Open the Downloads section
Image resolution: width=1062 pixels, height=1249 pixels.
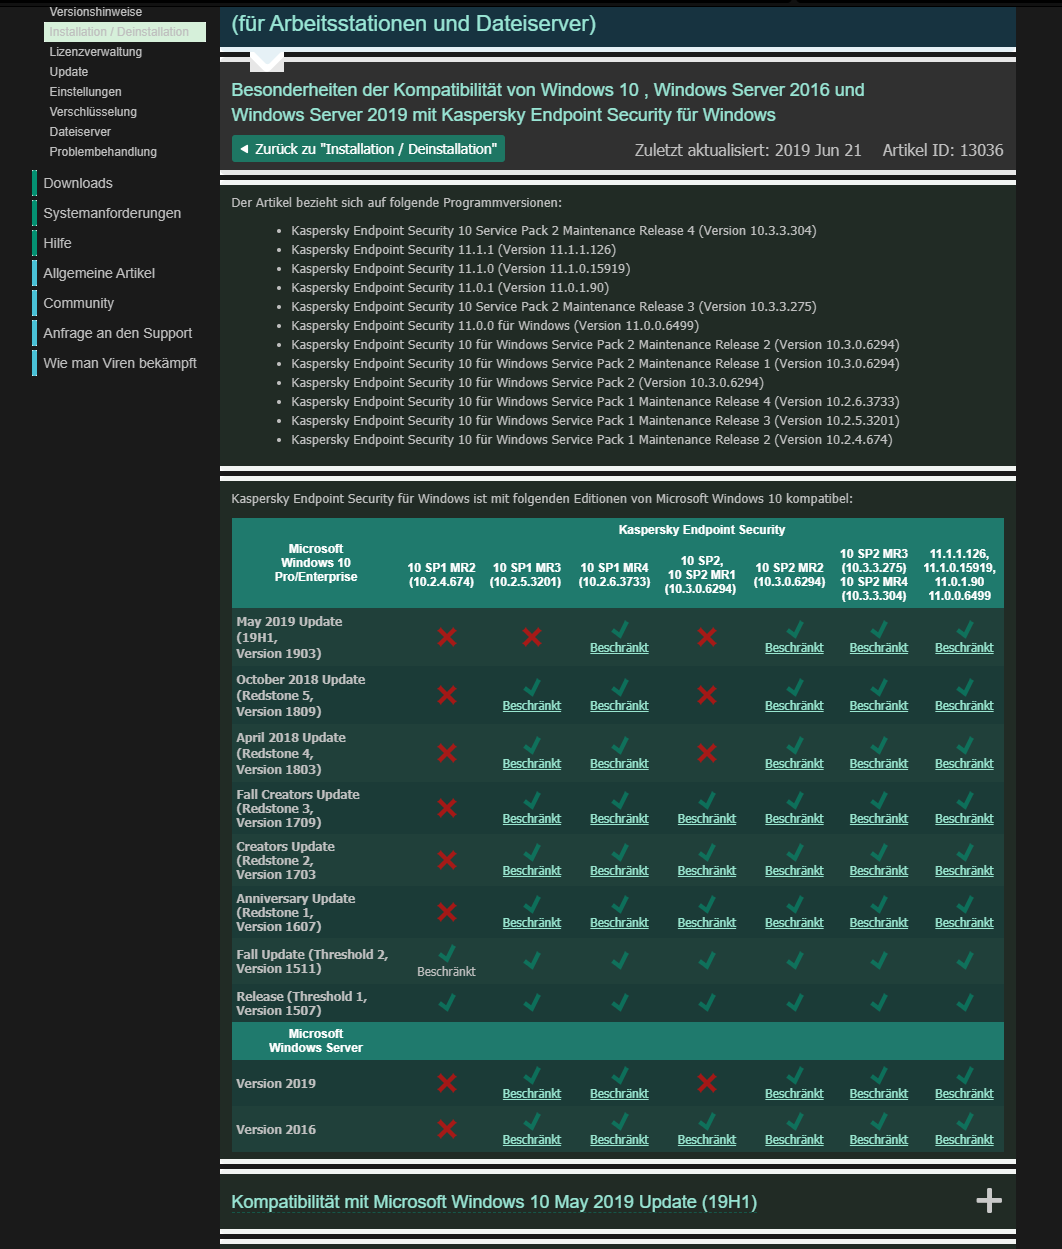point(78,183)
